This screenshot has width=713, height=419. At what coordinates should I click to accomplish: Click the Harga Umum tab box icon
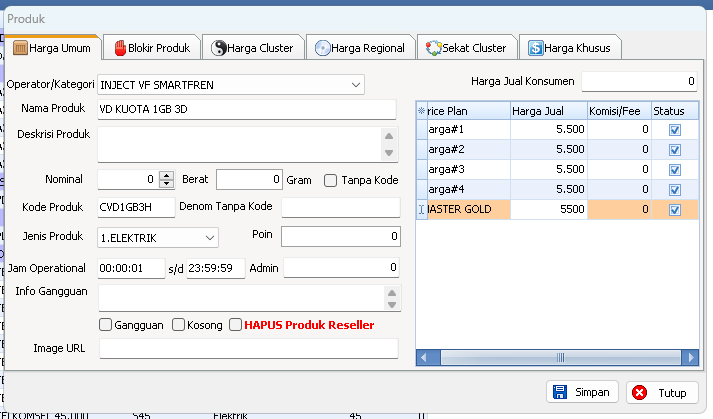tap(20, 48)
